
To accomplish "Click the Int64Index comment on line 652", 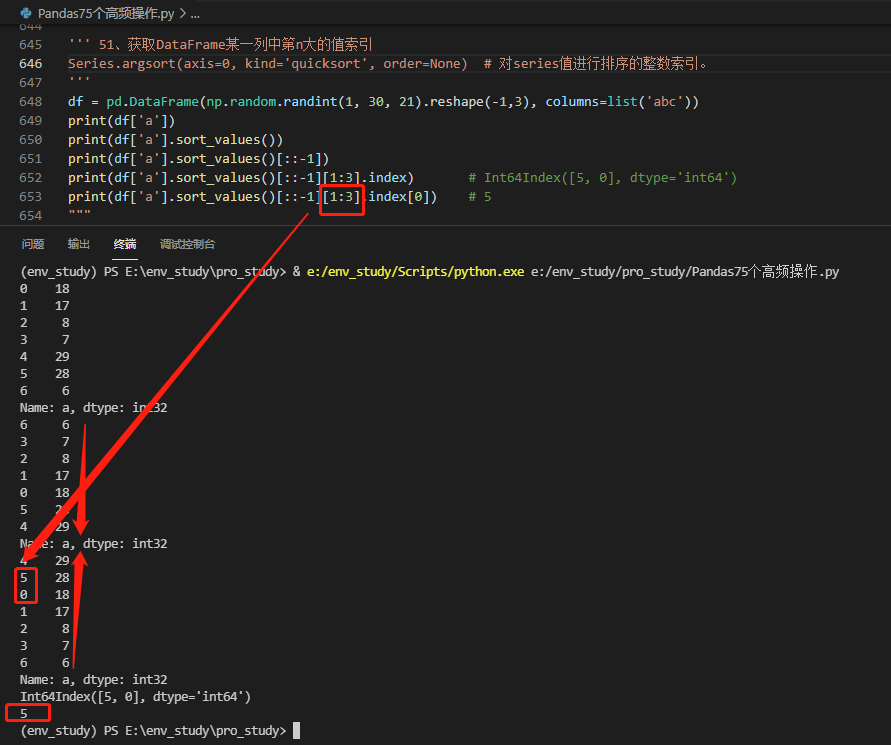I will point(602,178).
